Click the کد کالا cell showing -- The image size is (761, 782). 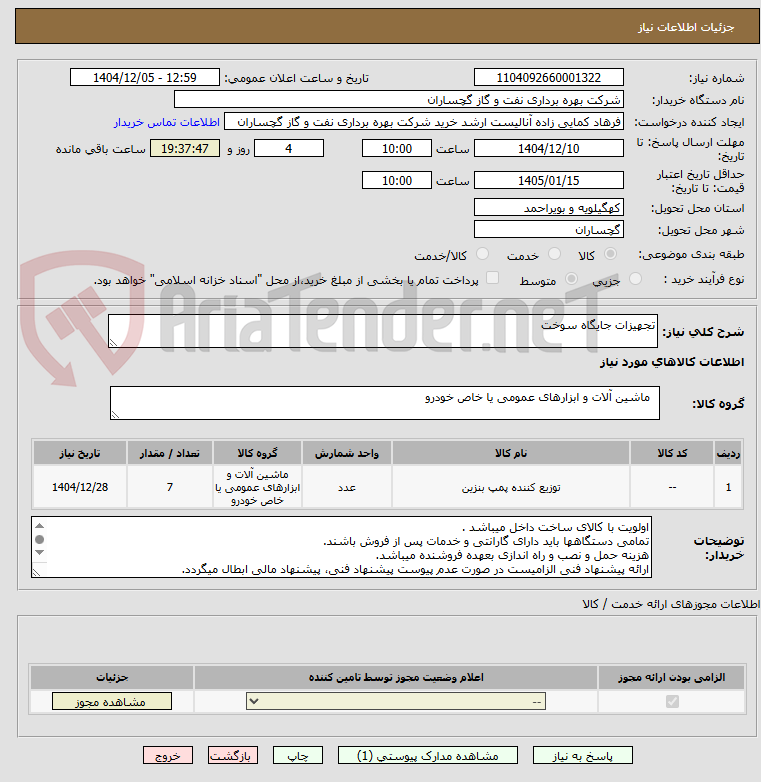672,487
